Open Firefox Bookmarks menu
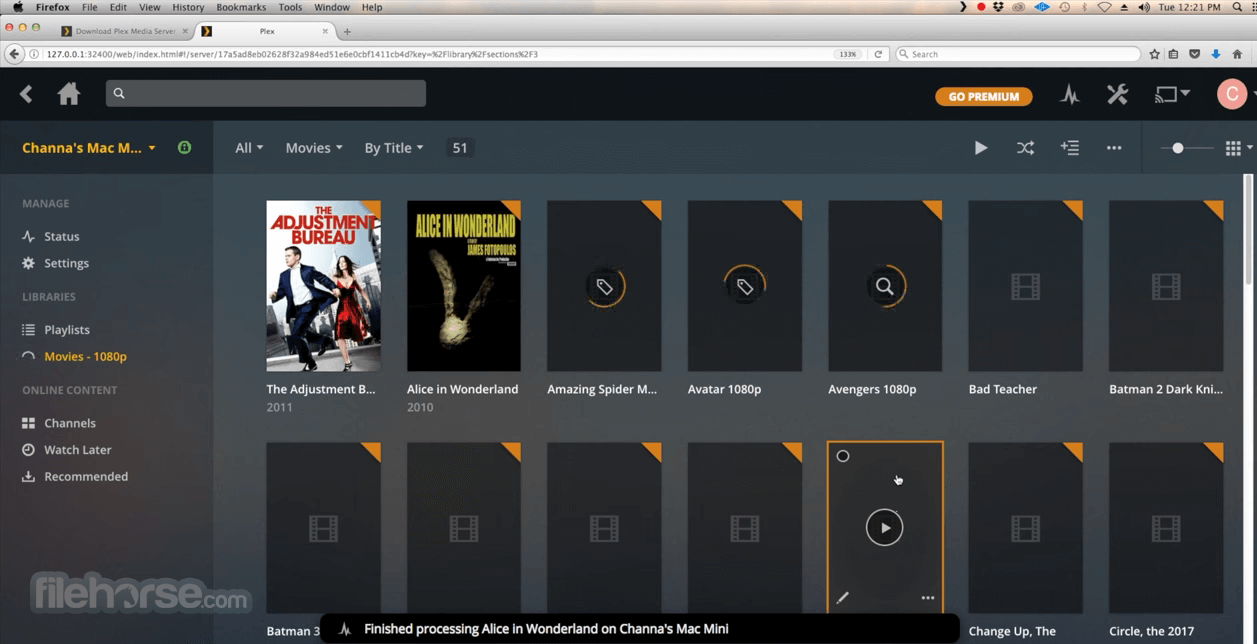1257x644 pixels. [x=241, y=7]
